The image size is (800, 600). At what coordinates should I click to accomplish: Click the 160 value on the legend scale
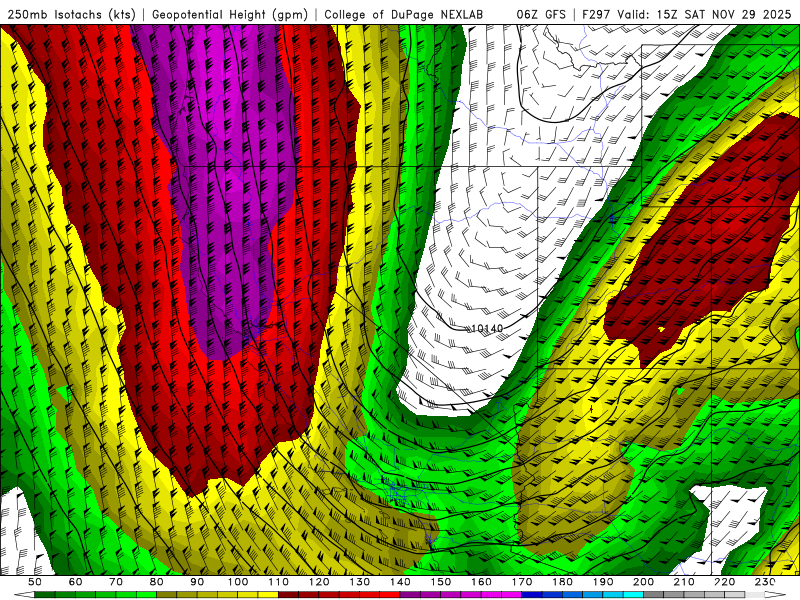481,582
